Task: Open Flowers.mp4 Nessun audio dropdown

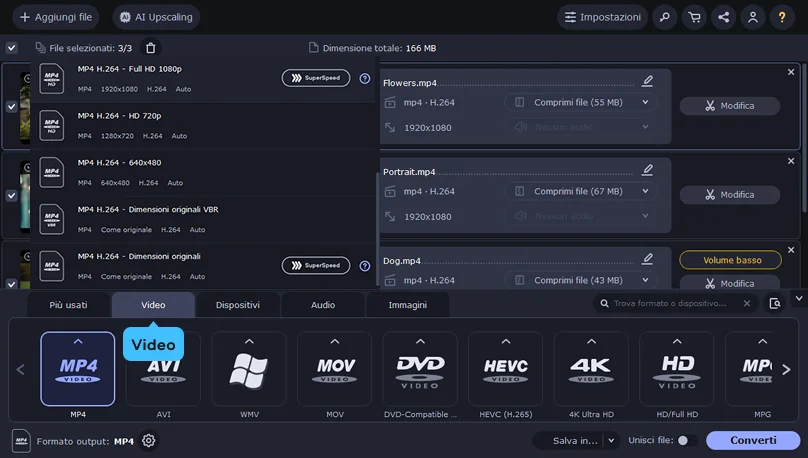Action: click(x=581, y=127)
